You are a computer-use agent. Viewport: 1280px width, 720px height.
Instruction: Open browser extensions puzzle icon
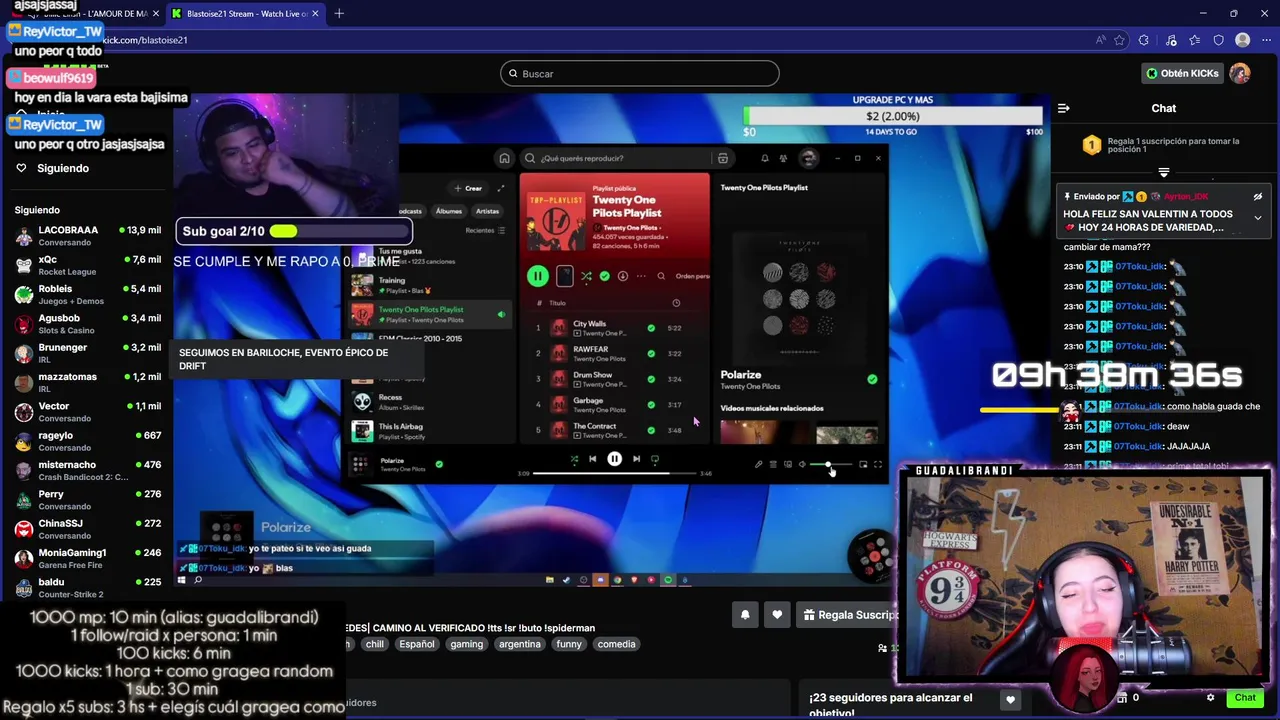tap(1144, 40)
